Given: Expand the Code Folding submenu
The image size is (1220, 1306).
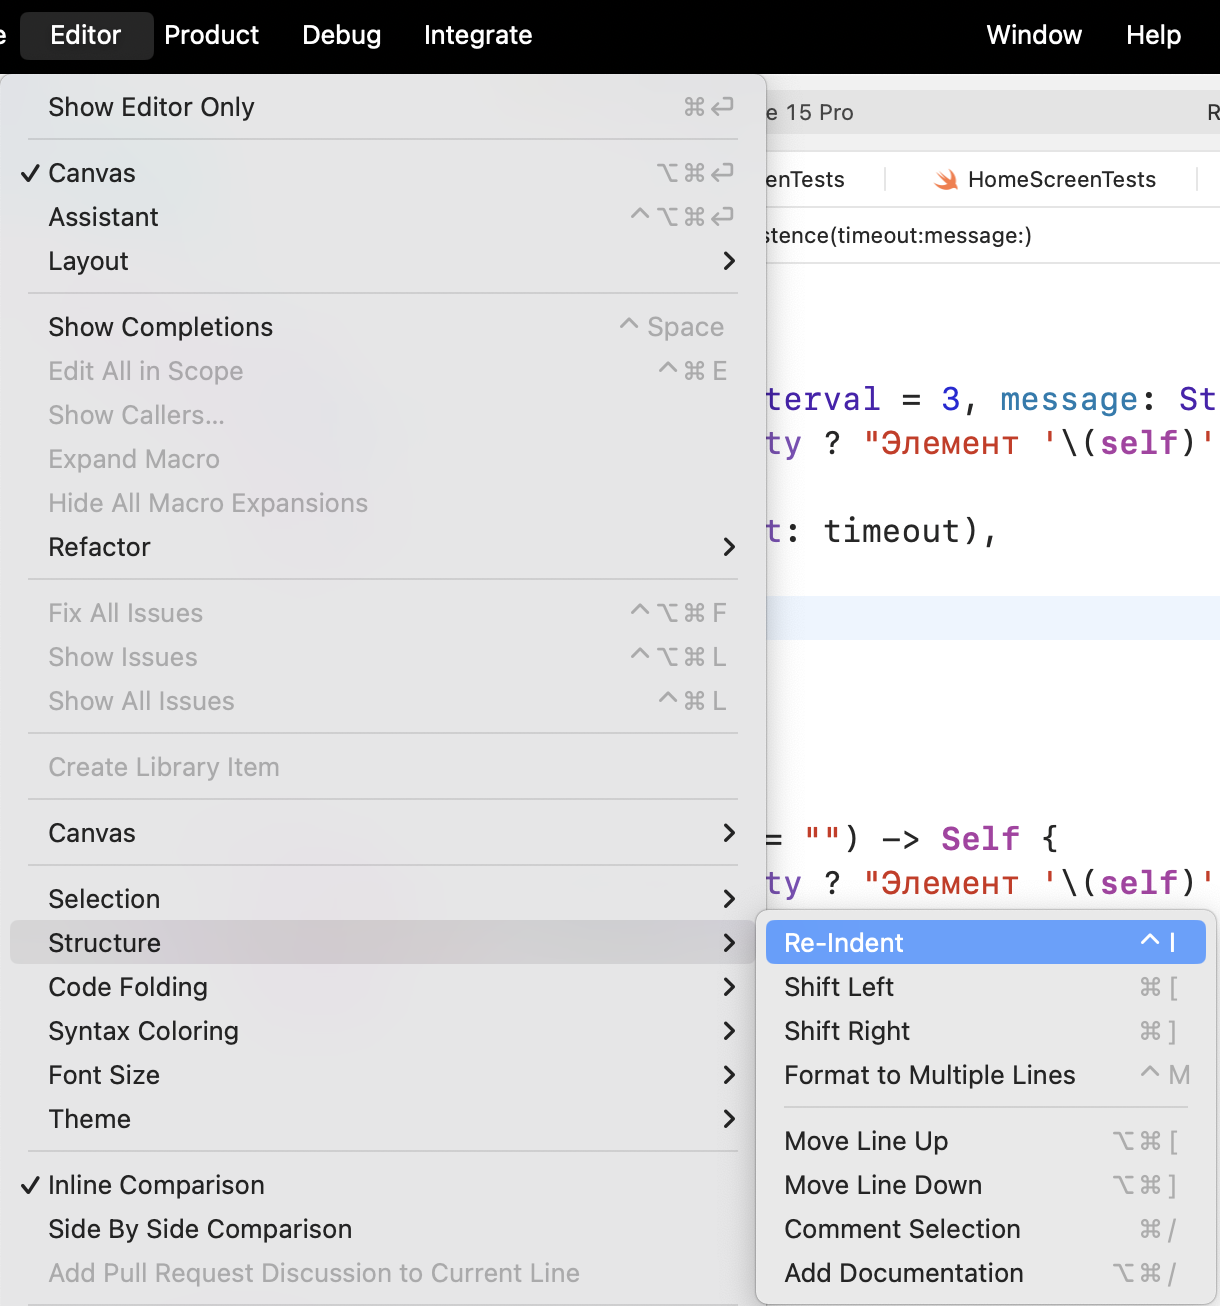Looking at the screenshot, I should tap(128, 987).
